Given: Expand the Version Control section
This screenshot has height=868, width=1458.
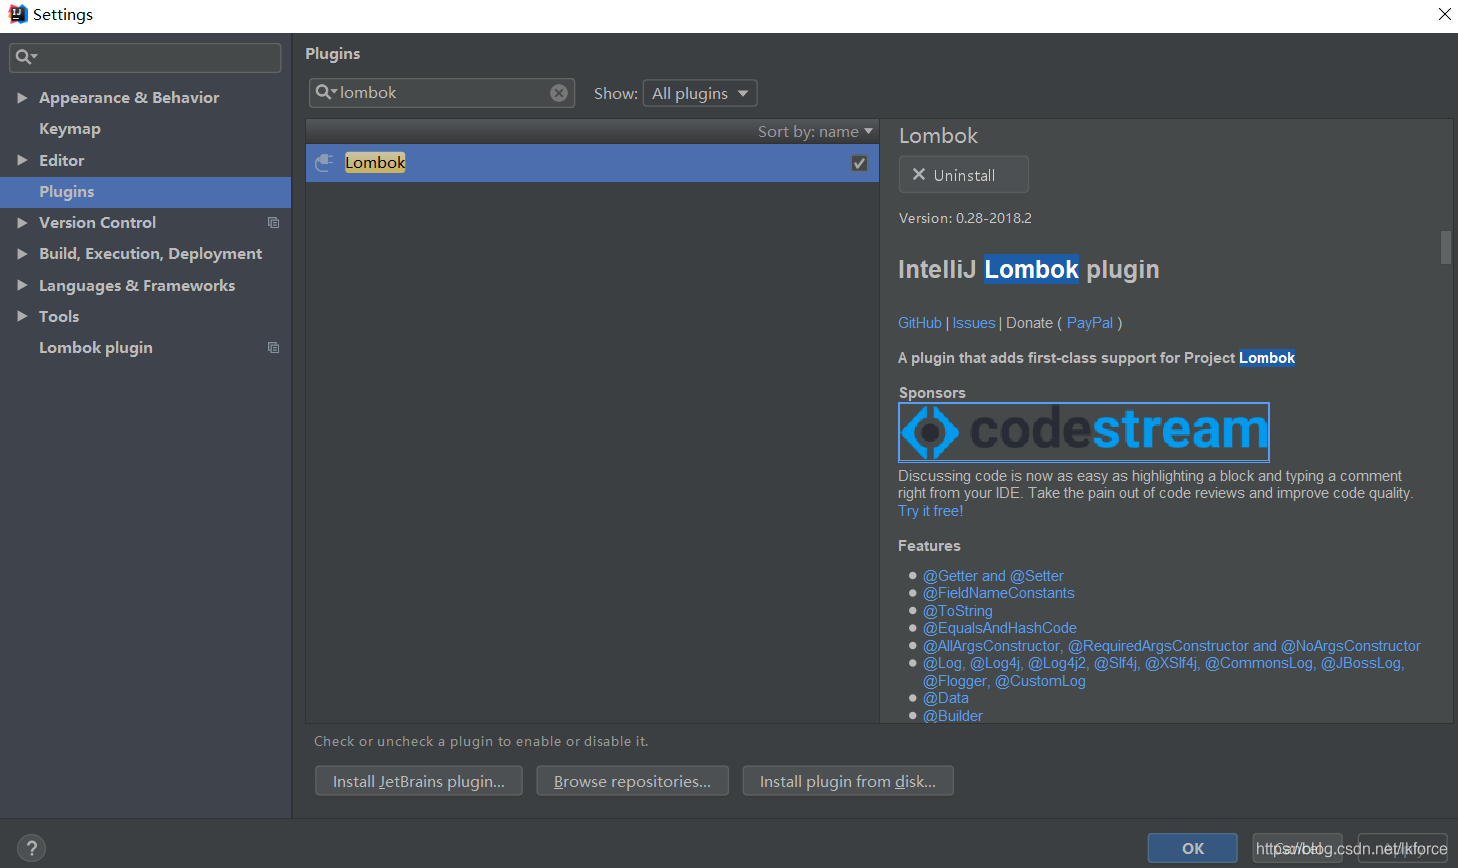Looking at the screenshot, I should click(x=22, y=223).
